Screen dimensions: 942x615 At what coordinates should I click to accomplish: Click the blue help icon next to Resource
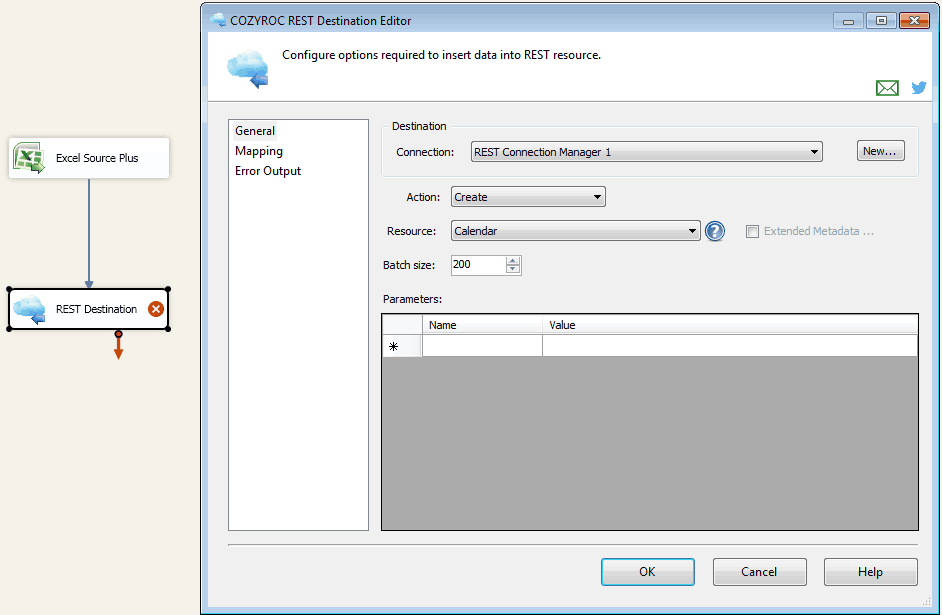tap(714, 231)
